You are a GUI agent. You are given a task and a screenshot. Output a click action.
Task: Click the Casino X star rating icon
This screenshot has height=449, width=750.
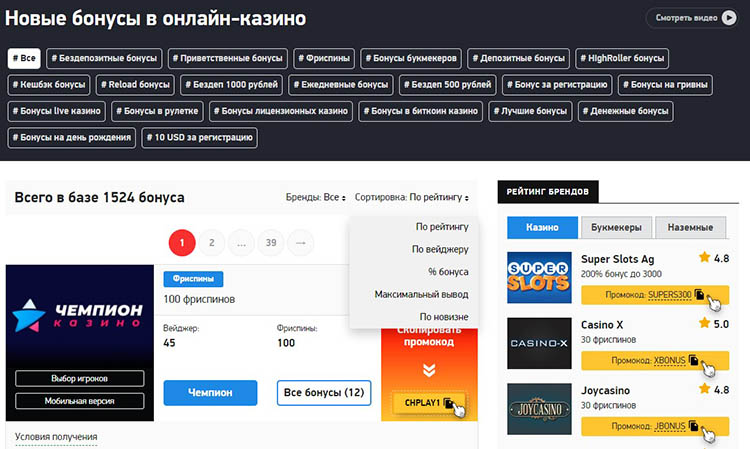[x=704, y=323]
